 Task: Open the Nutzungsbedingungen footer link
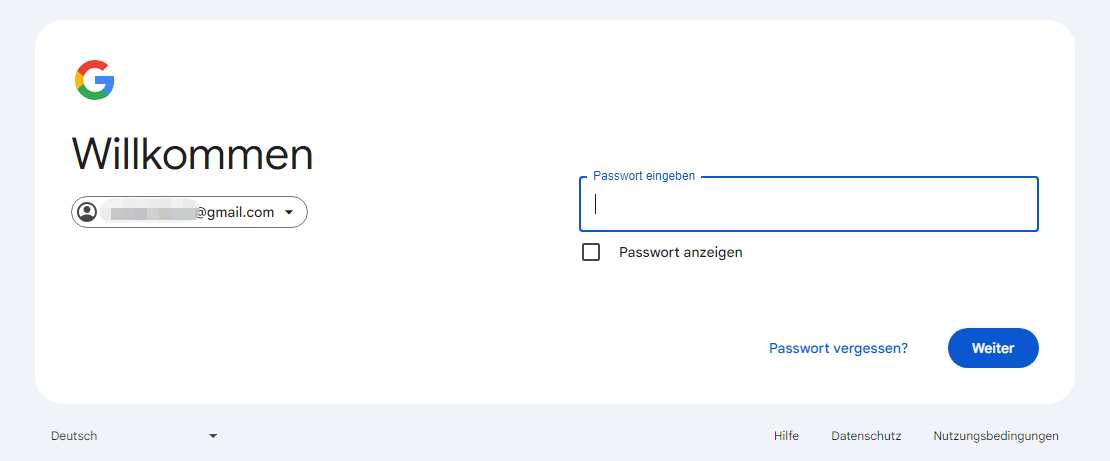point(995,436)
